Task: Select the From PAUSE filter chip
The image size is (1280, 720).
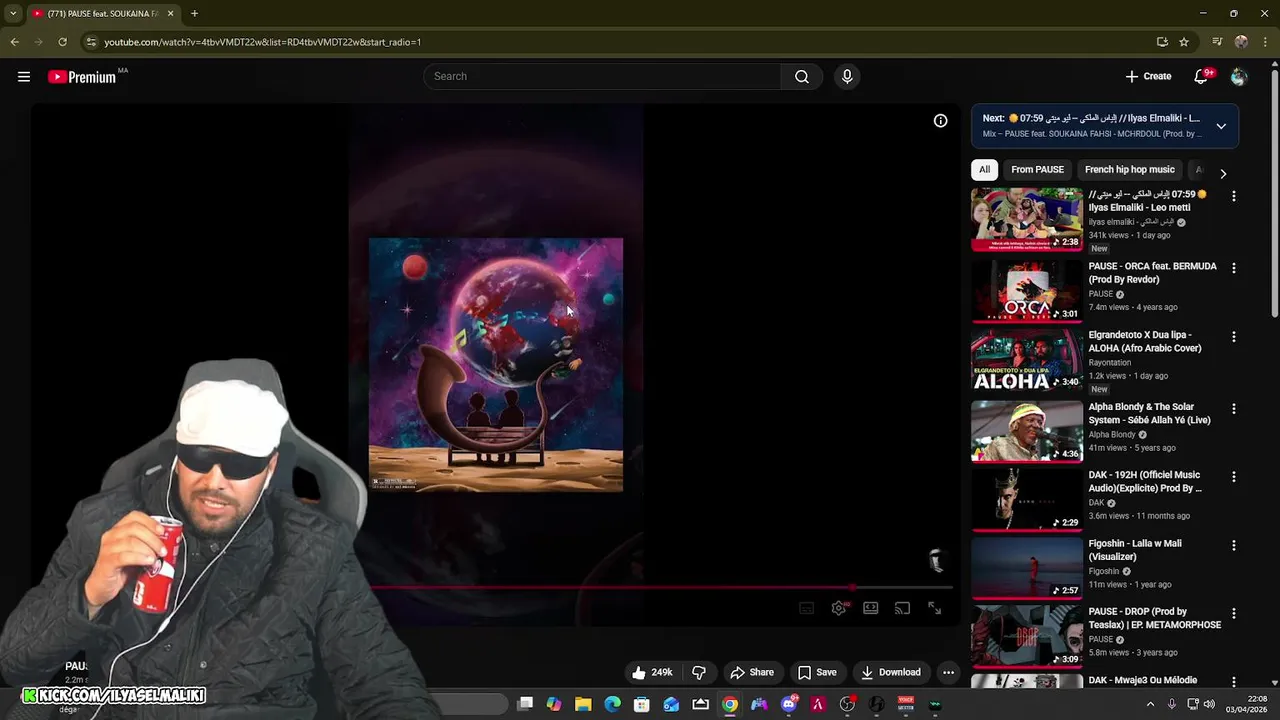Action: tap(1037, 170)
